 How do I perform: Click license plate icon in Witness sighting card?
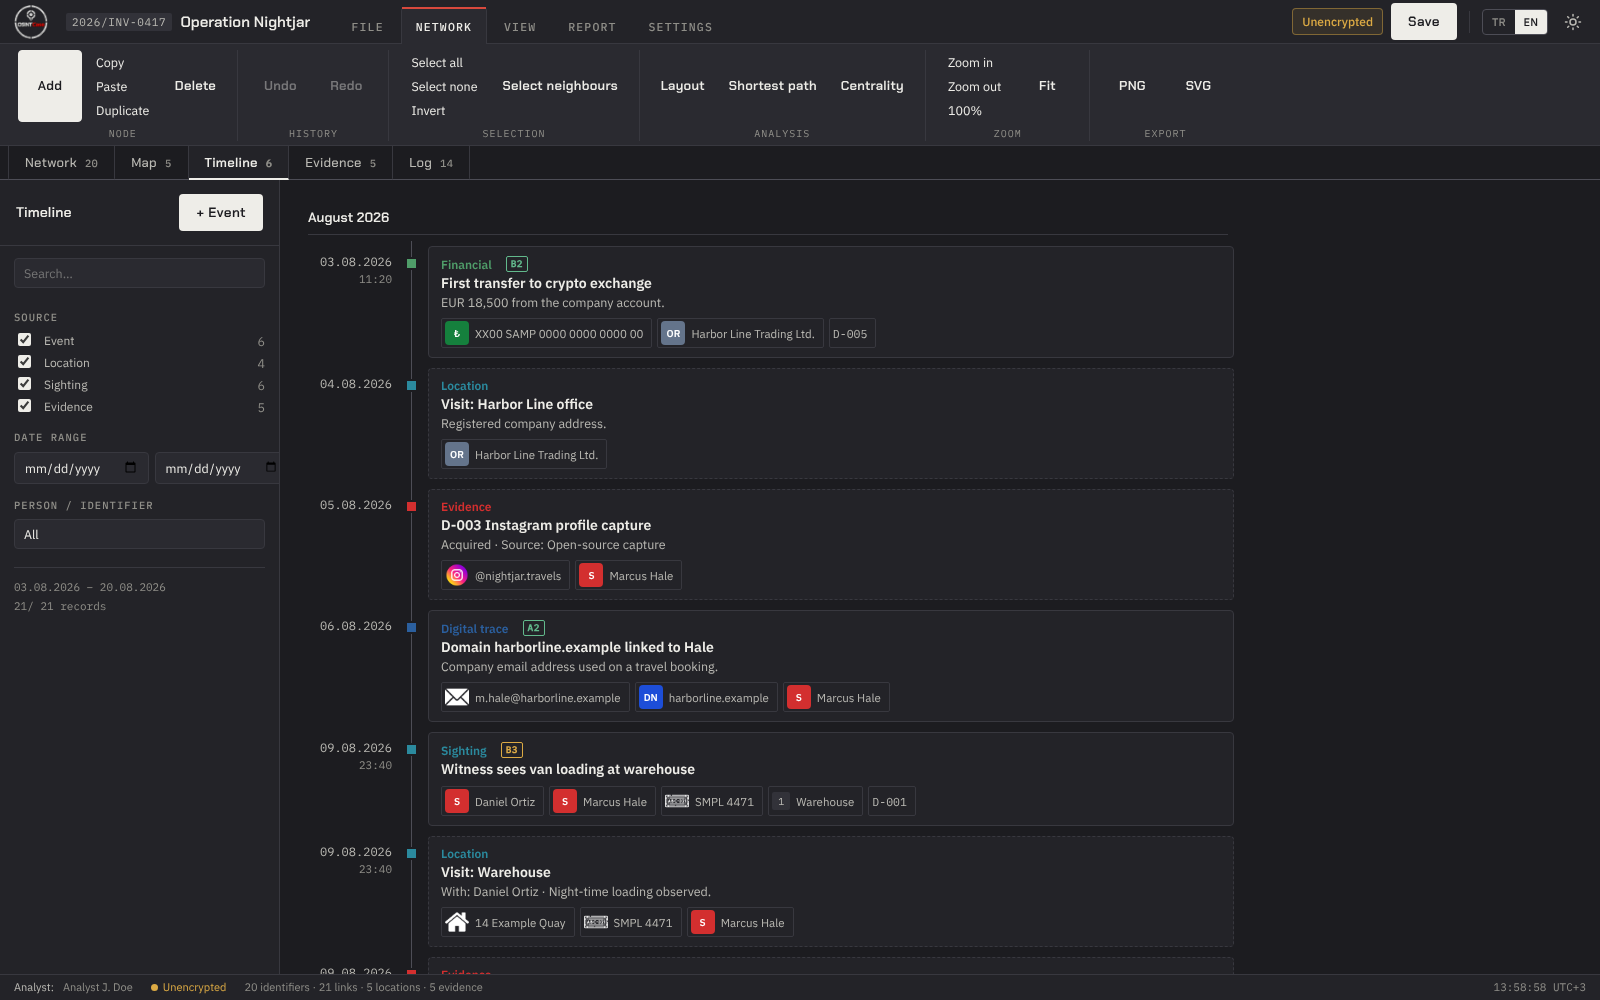(x=677, y=802)
